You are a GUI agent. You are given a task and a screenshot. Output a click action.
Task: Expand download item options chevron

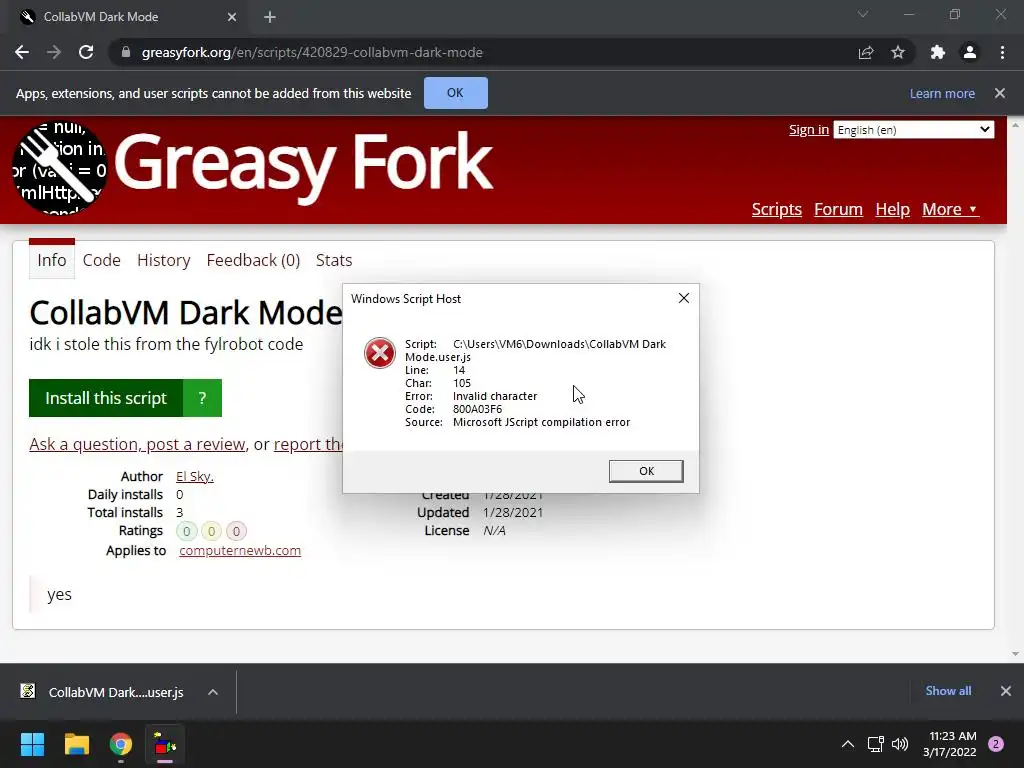coord(213,692)
